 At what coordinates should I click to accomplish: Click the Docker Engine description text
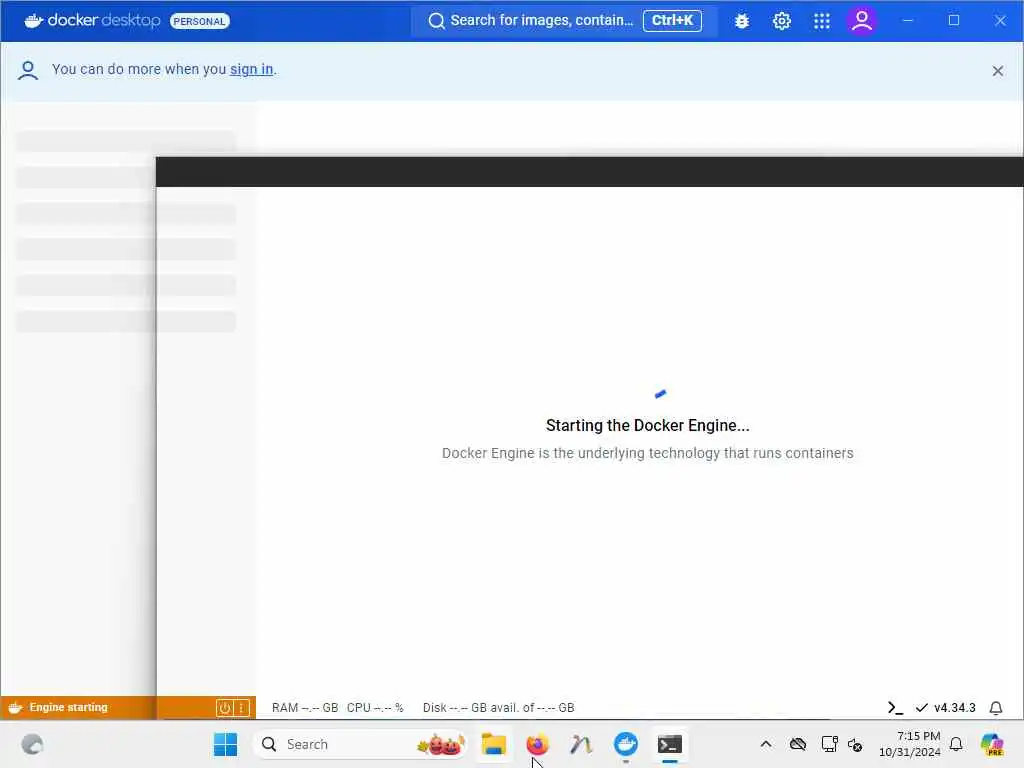(647, 453)
